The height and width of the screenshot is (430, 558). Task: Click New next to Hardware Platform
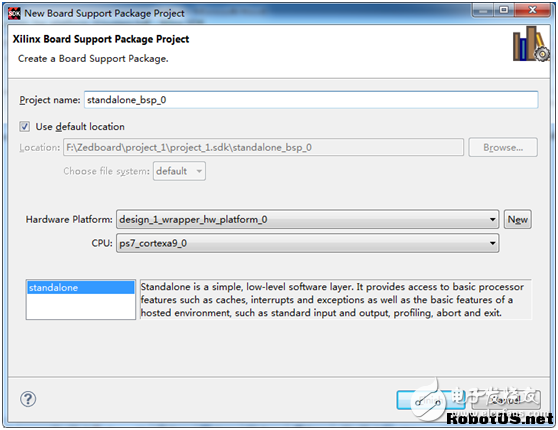pos(517,219)
